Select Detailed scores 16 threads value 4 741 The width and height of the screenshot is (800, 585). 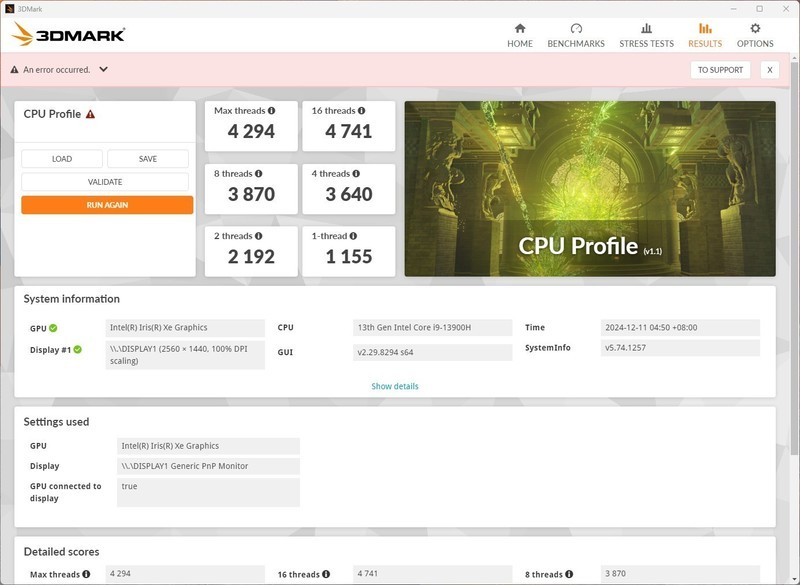point(432,573)
